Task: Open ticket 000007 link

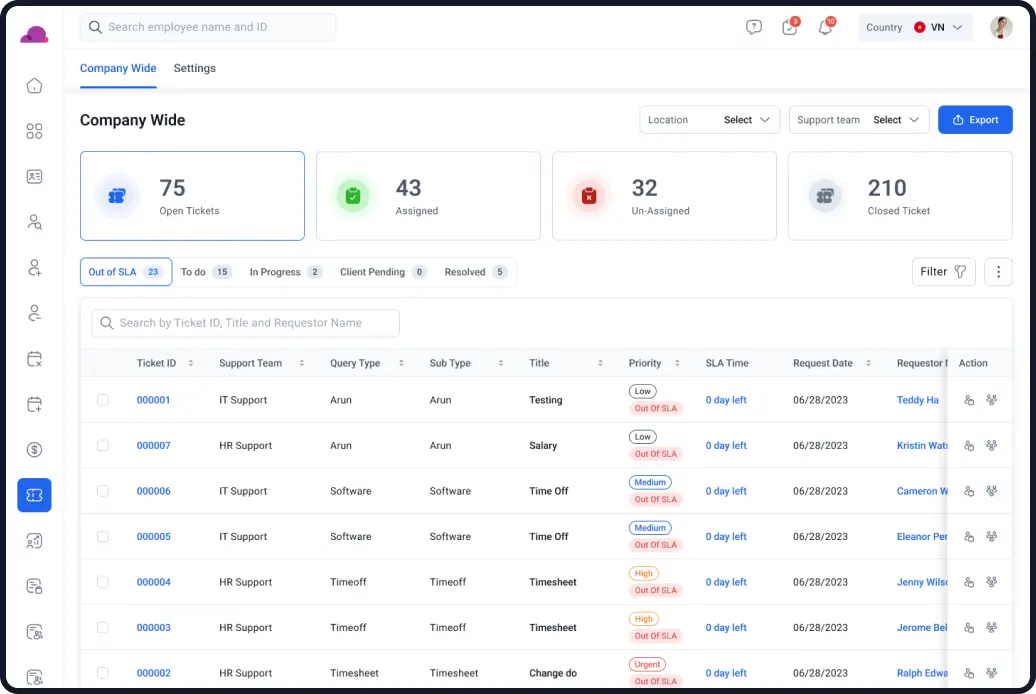Action: coord(153,445)
